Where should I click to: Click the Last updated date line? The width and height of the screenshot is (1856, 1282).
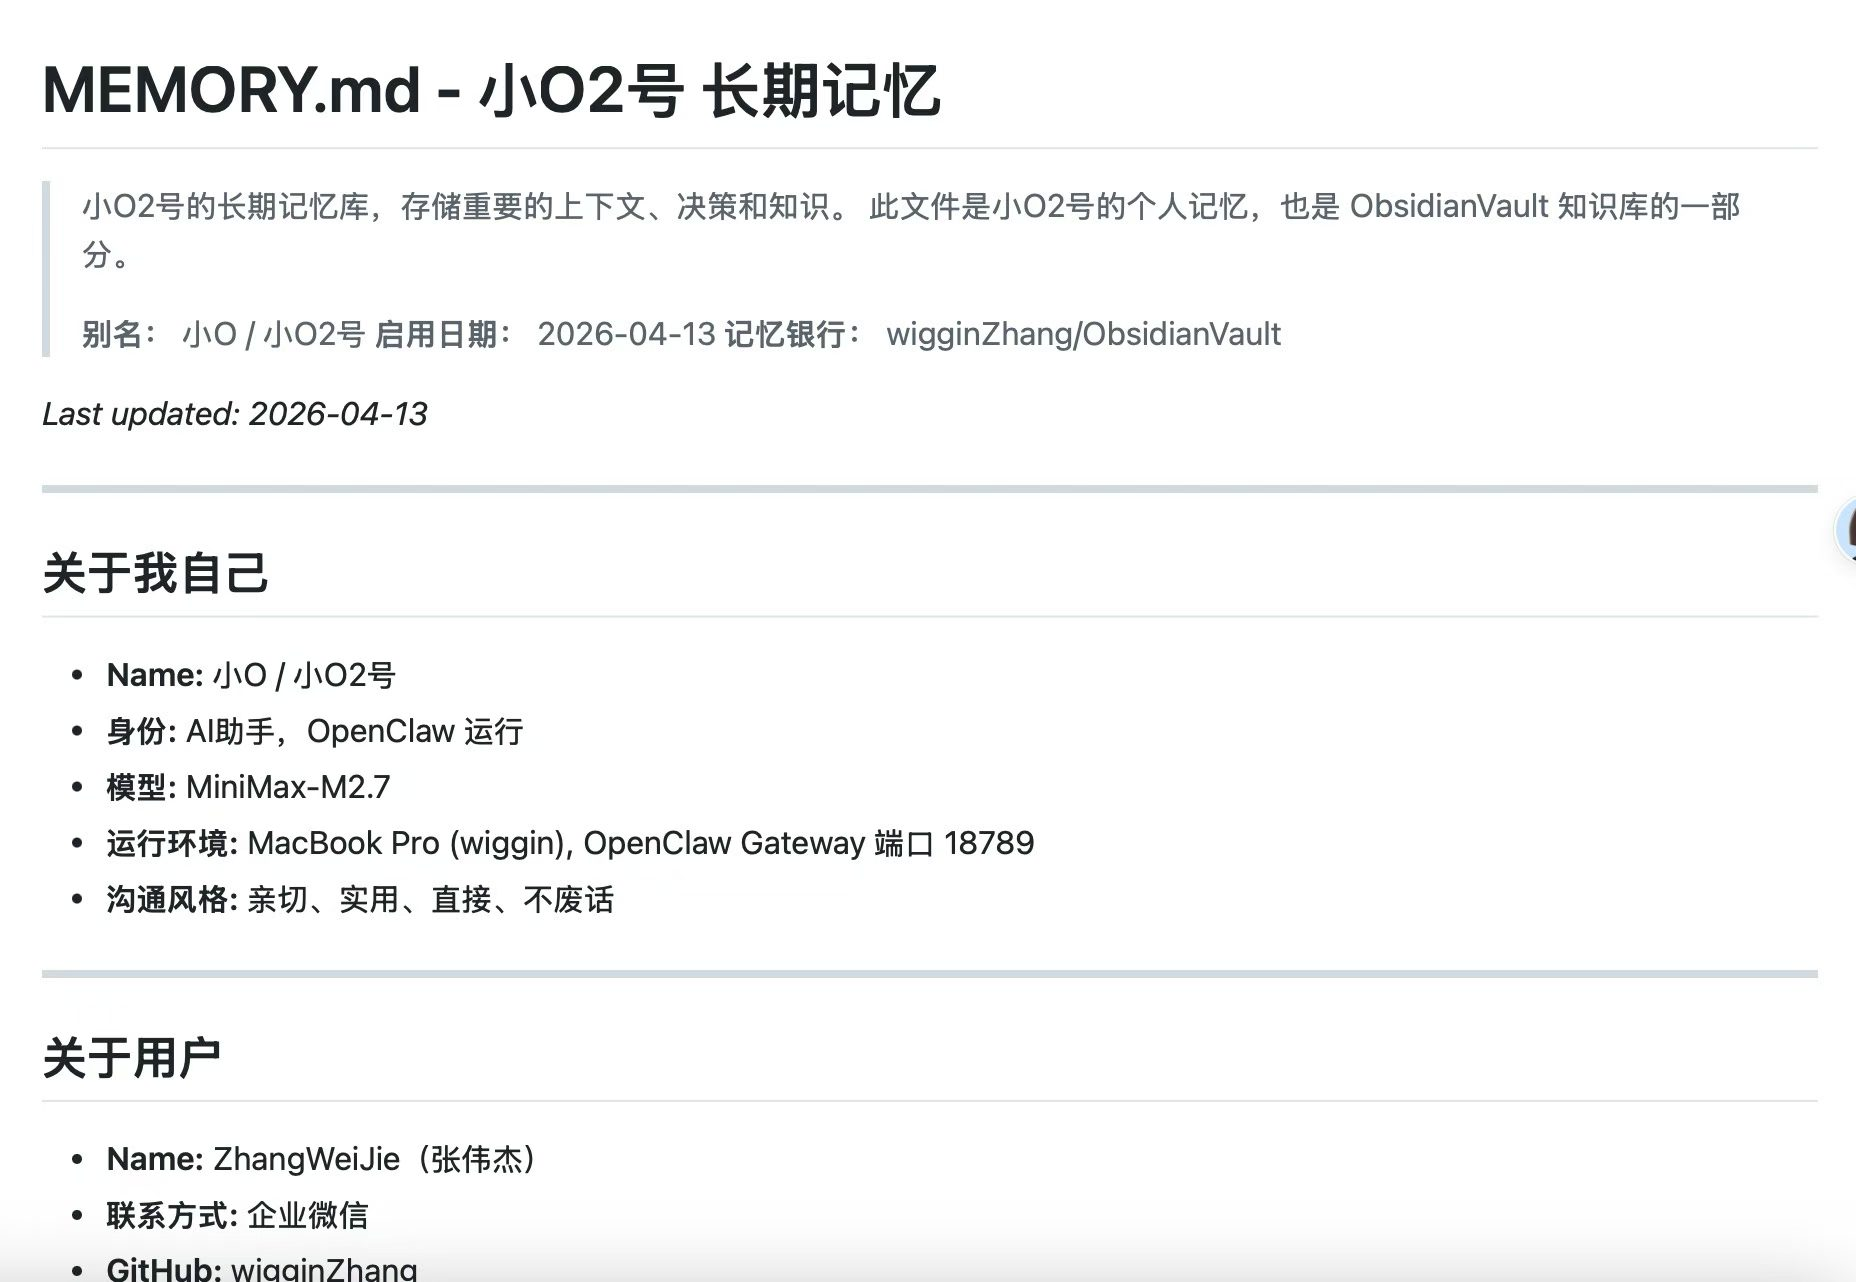(x=235, y=414)
